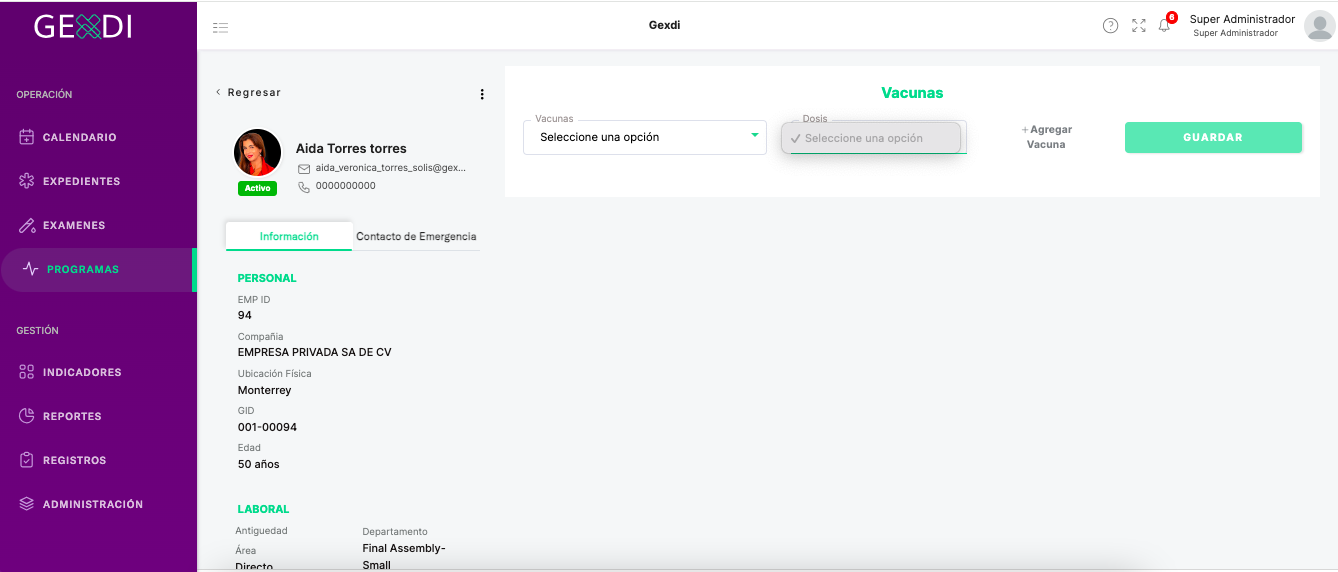
Task: Click the Super Administrador user name
Action: [1242, 19]
